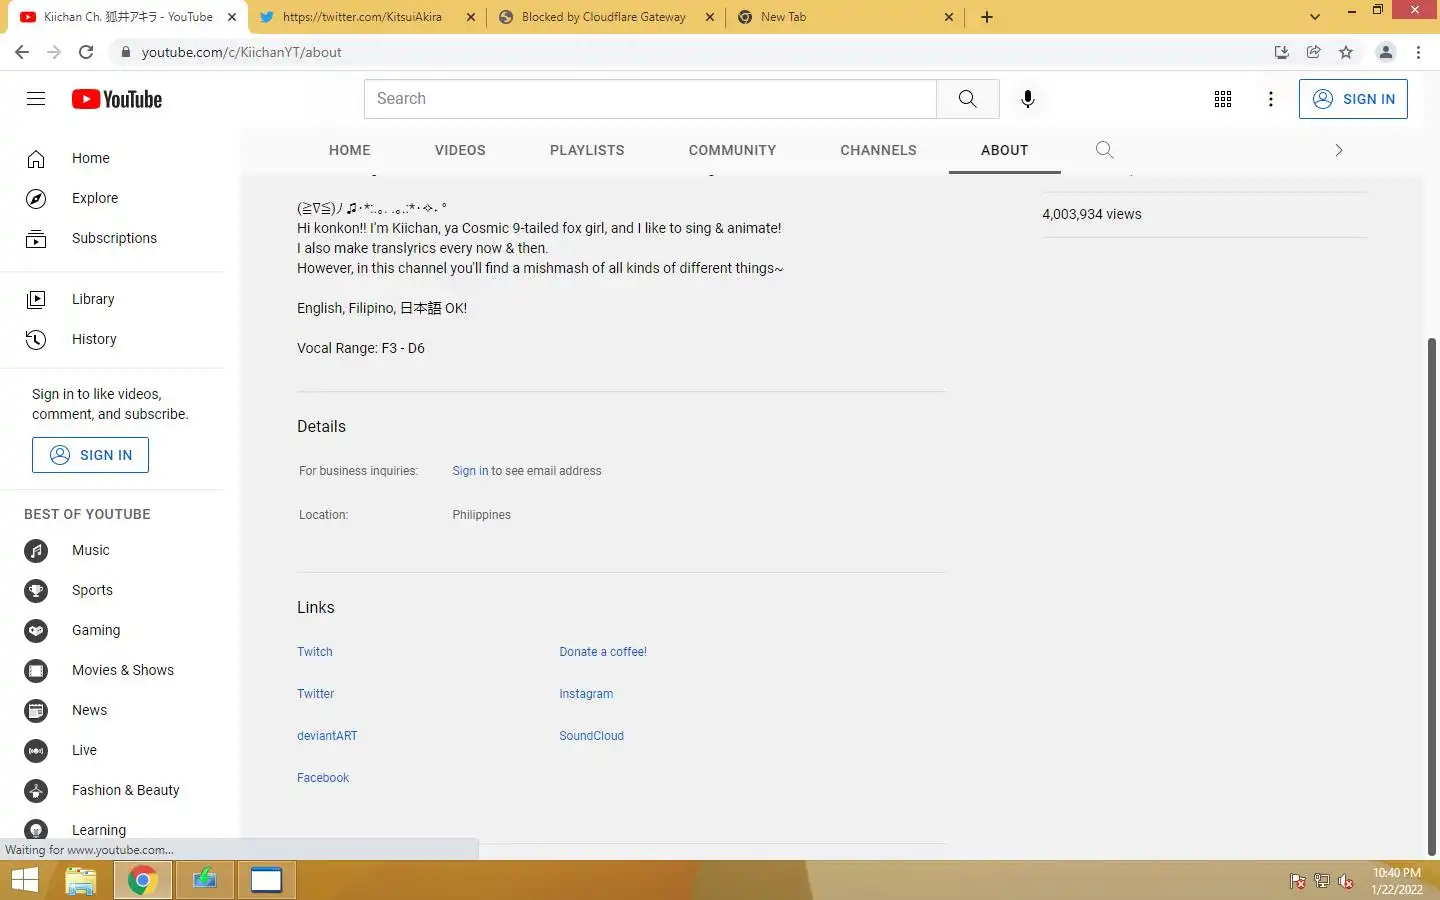Browse the Music category

pyautogui.click(x=90, y=550)
